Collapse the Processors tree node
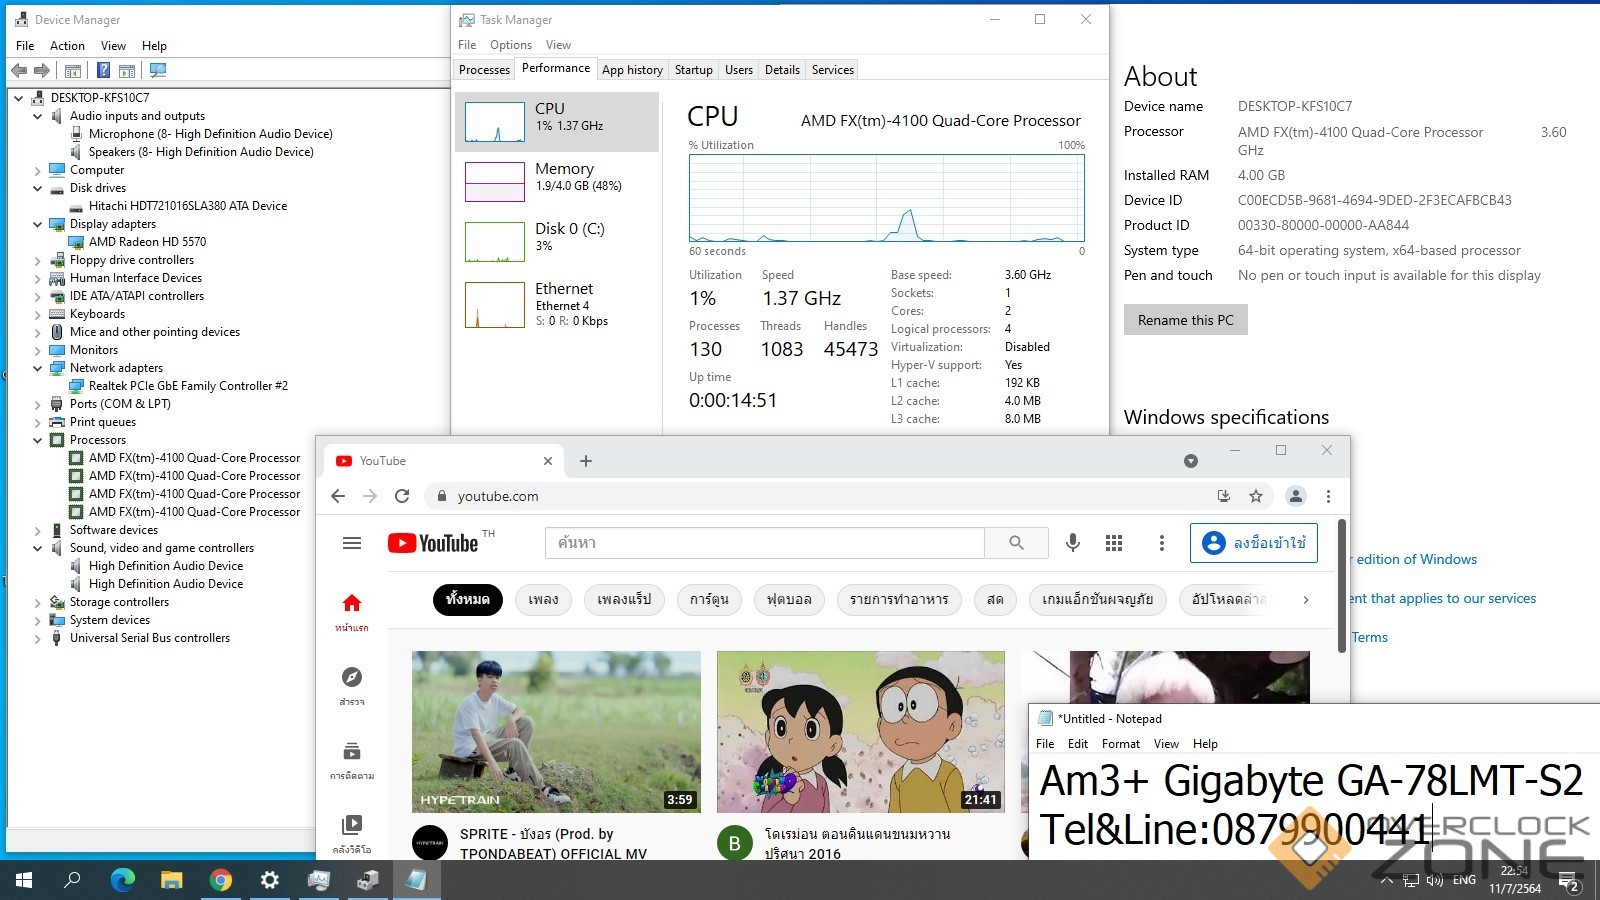The height and width of the screenshot is (900, 1600). 38,440
